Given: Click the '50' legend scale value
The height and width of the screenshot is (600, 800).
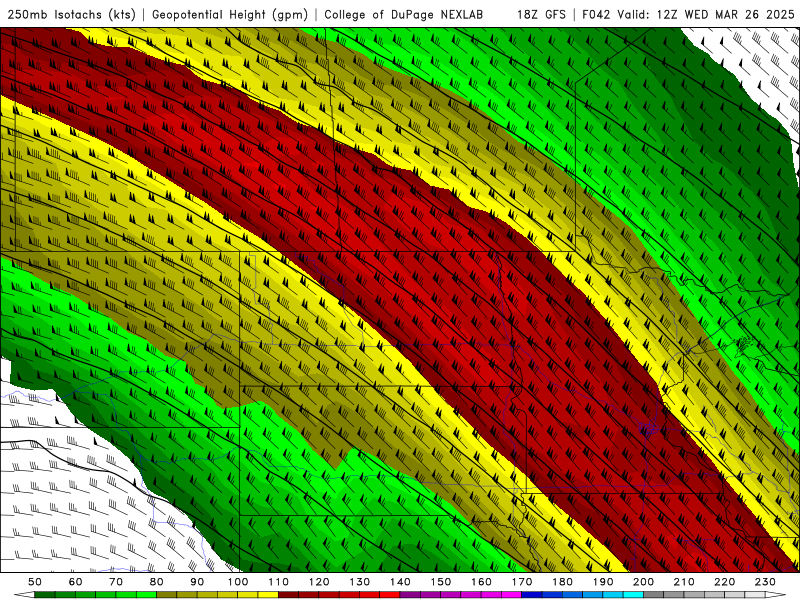Looking at the screenshot, I should pos(35,582).
